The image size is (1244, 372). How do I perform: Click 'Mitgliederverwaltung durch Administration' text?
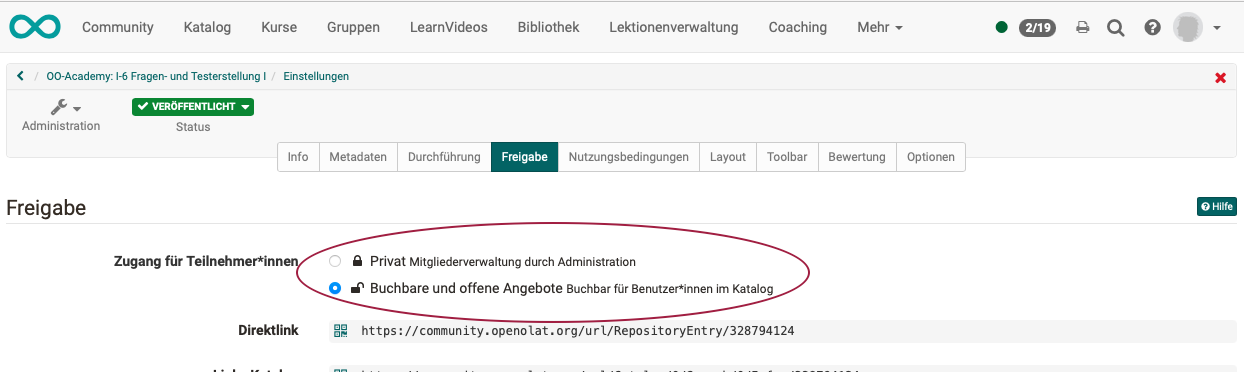click(x=522, y=262)
